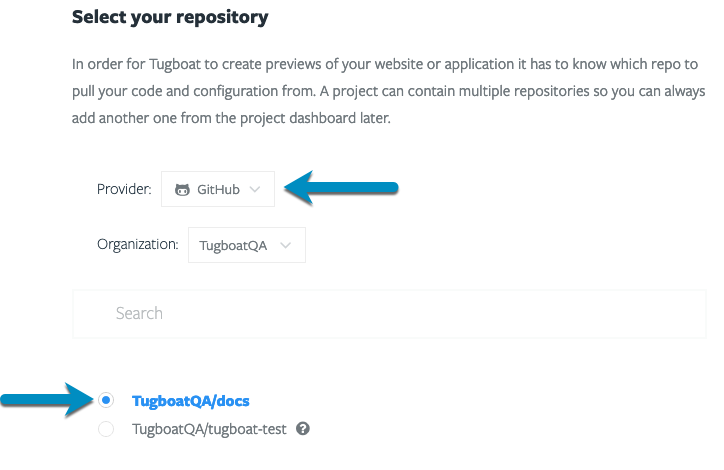The image size is (724, 470).
Task: Click the Select your repository heading
Action: [170, 18]
